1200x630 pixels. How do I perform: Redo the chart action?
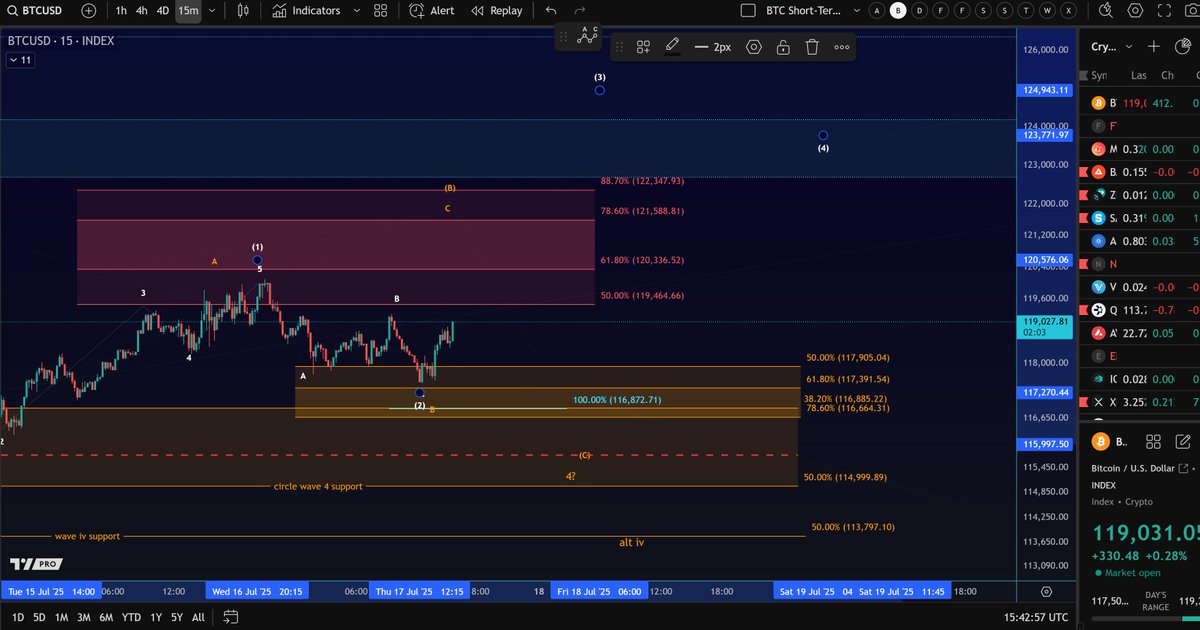point(579,10)
